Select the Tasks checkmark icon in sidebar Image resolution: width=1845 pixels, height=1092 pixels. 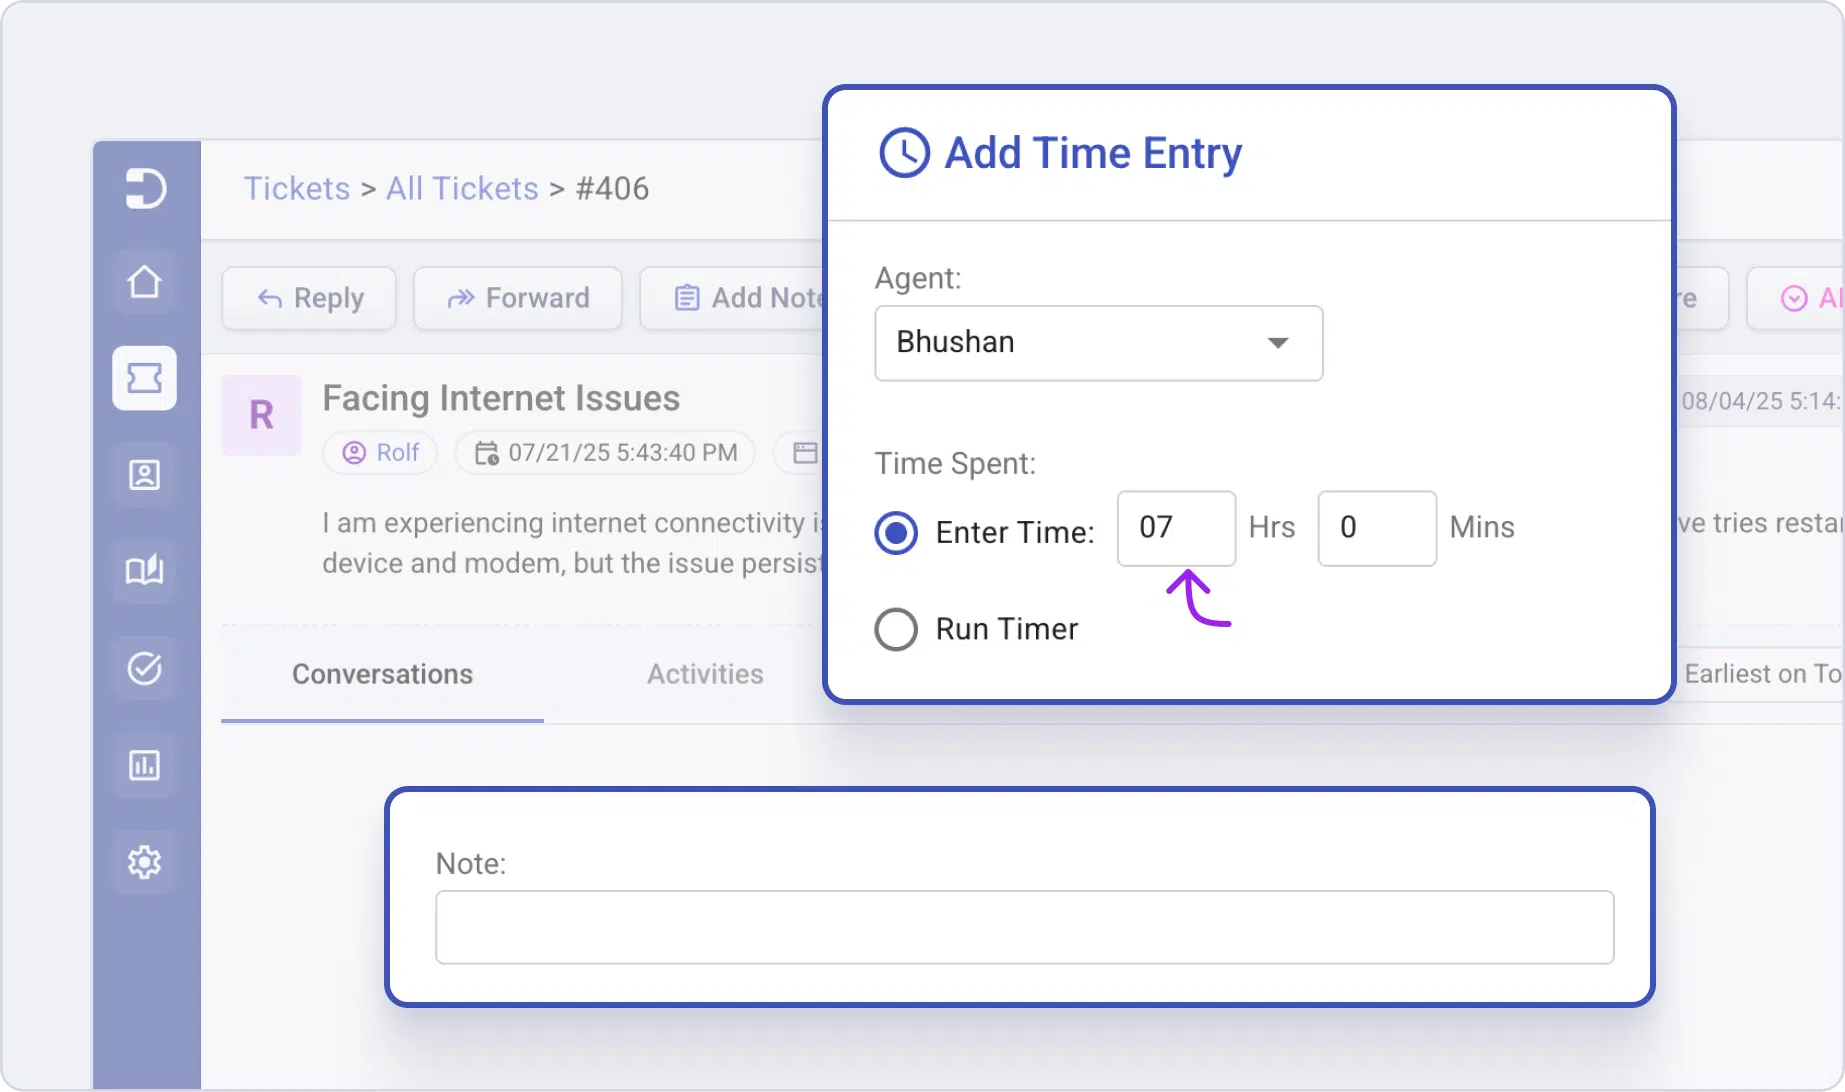click(x=145, y=668)
